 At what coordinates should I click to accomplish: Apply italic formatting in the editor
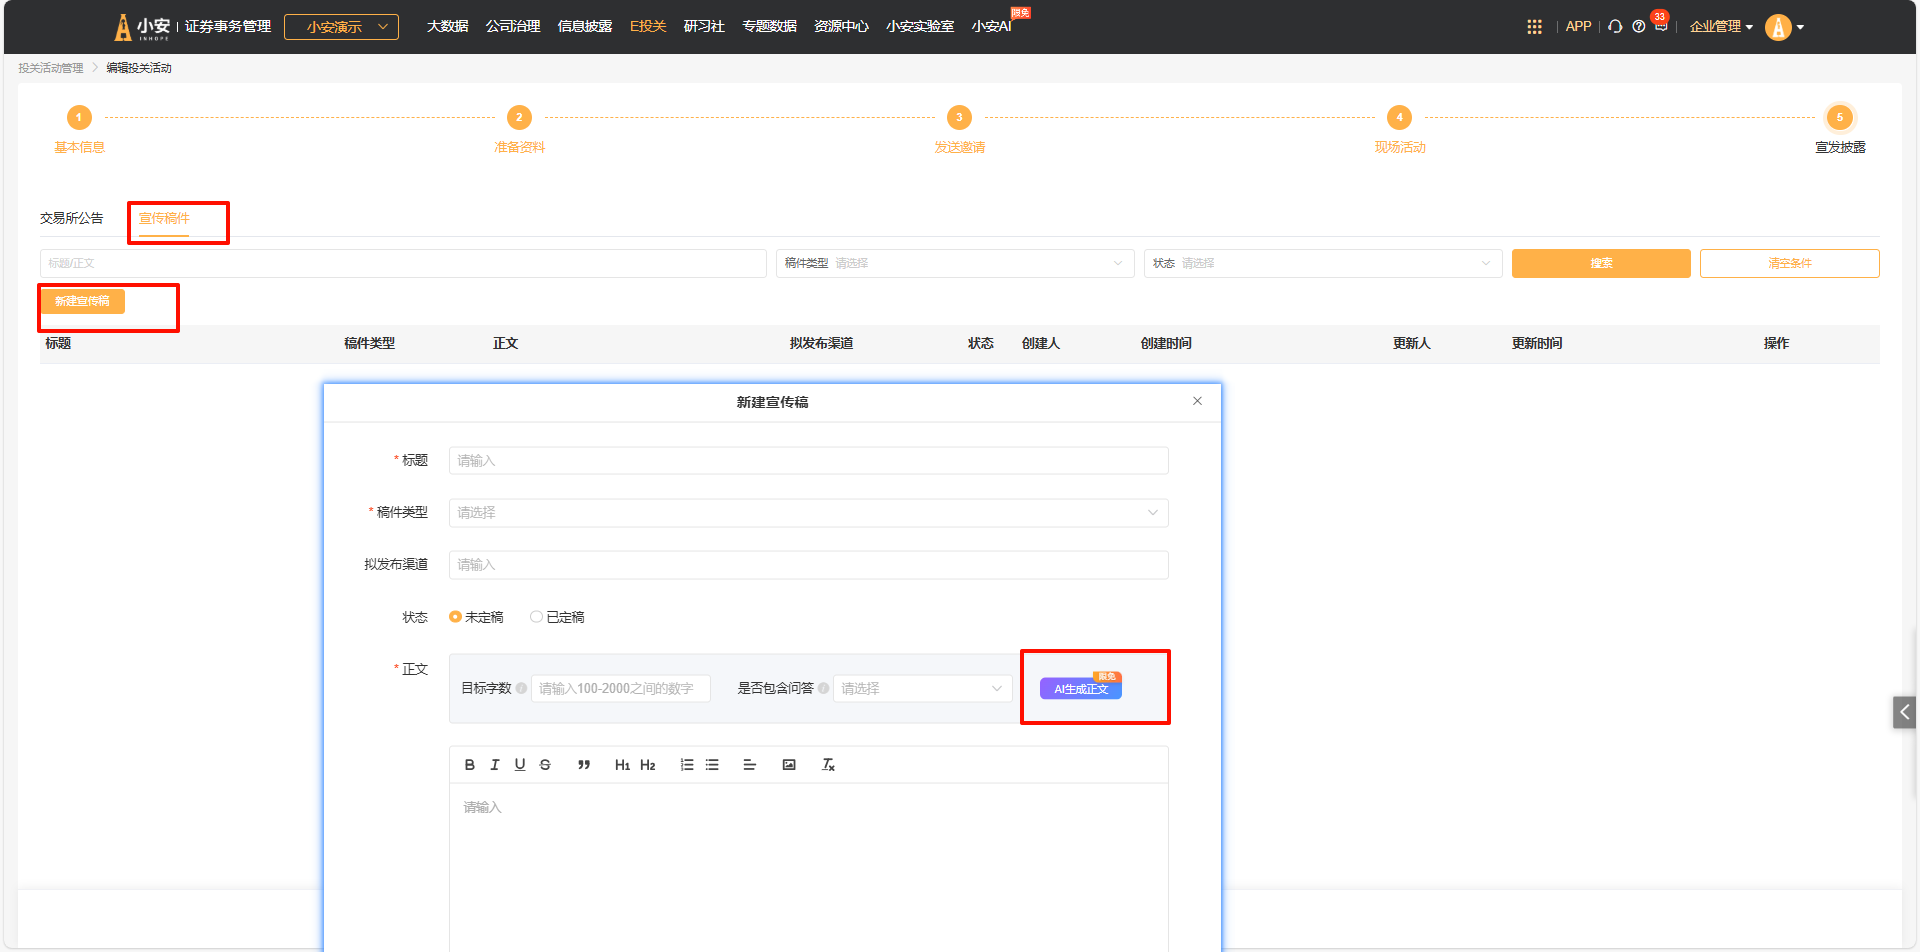click(x=495, y=765)
